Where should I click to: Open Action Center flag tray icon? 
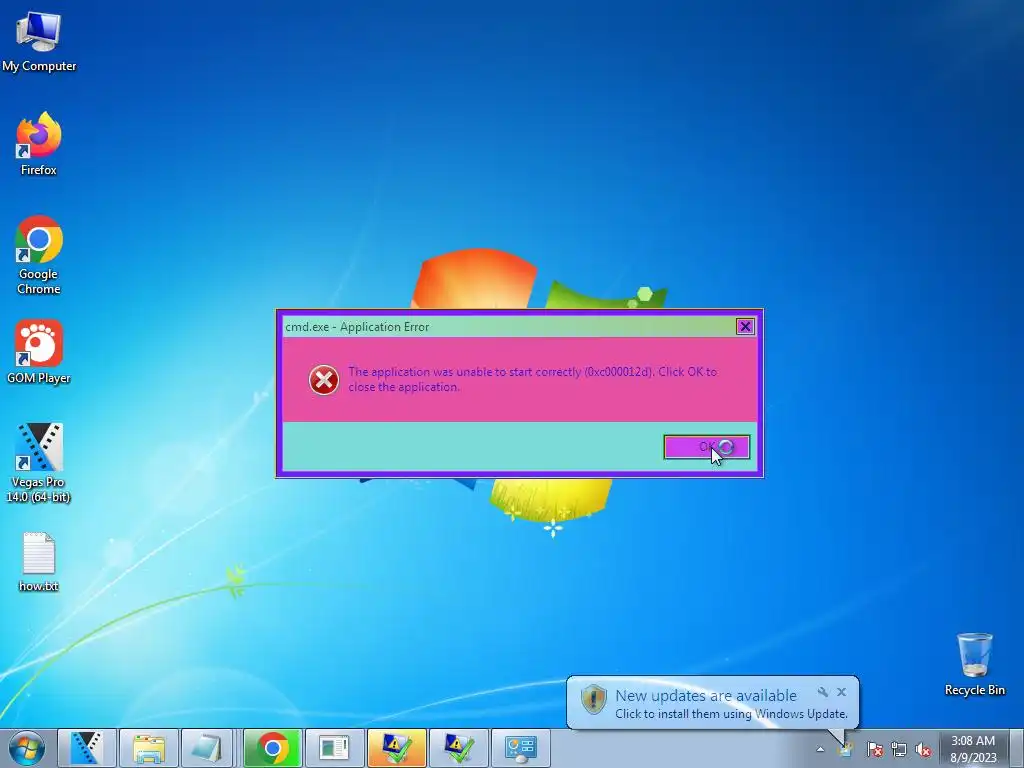(x=875, y=749)
